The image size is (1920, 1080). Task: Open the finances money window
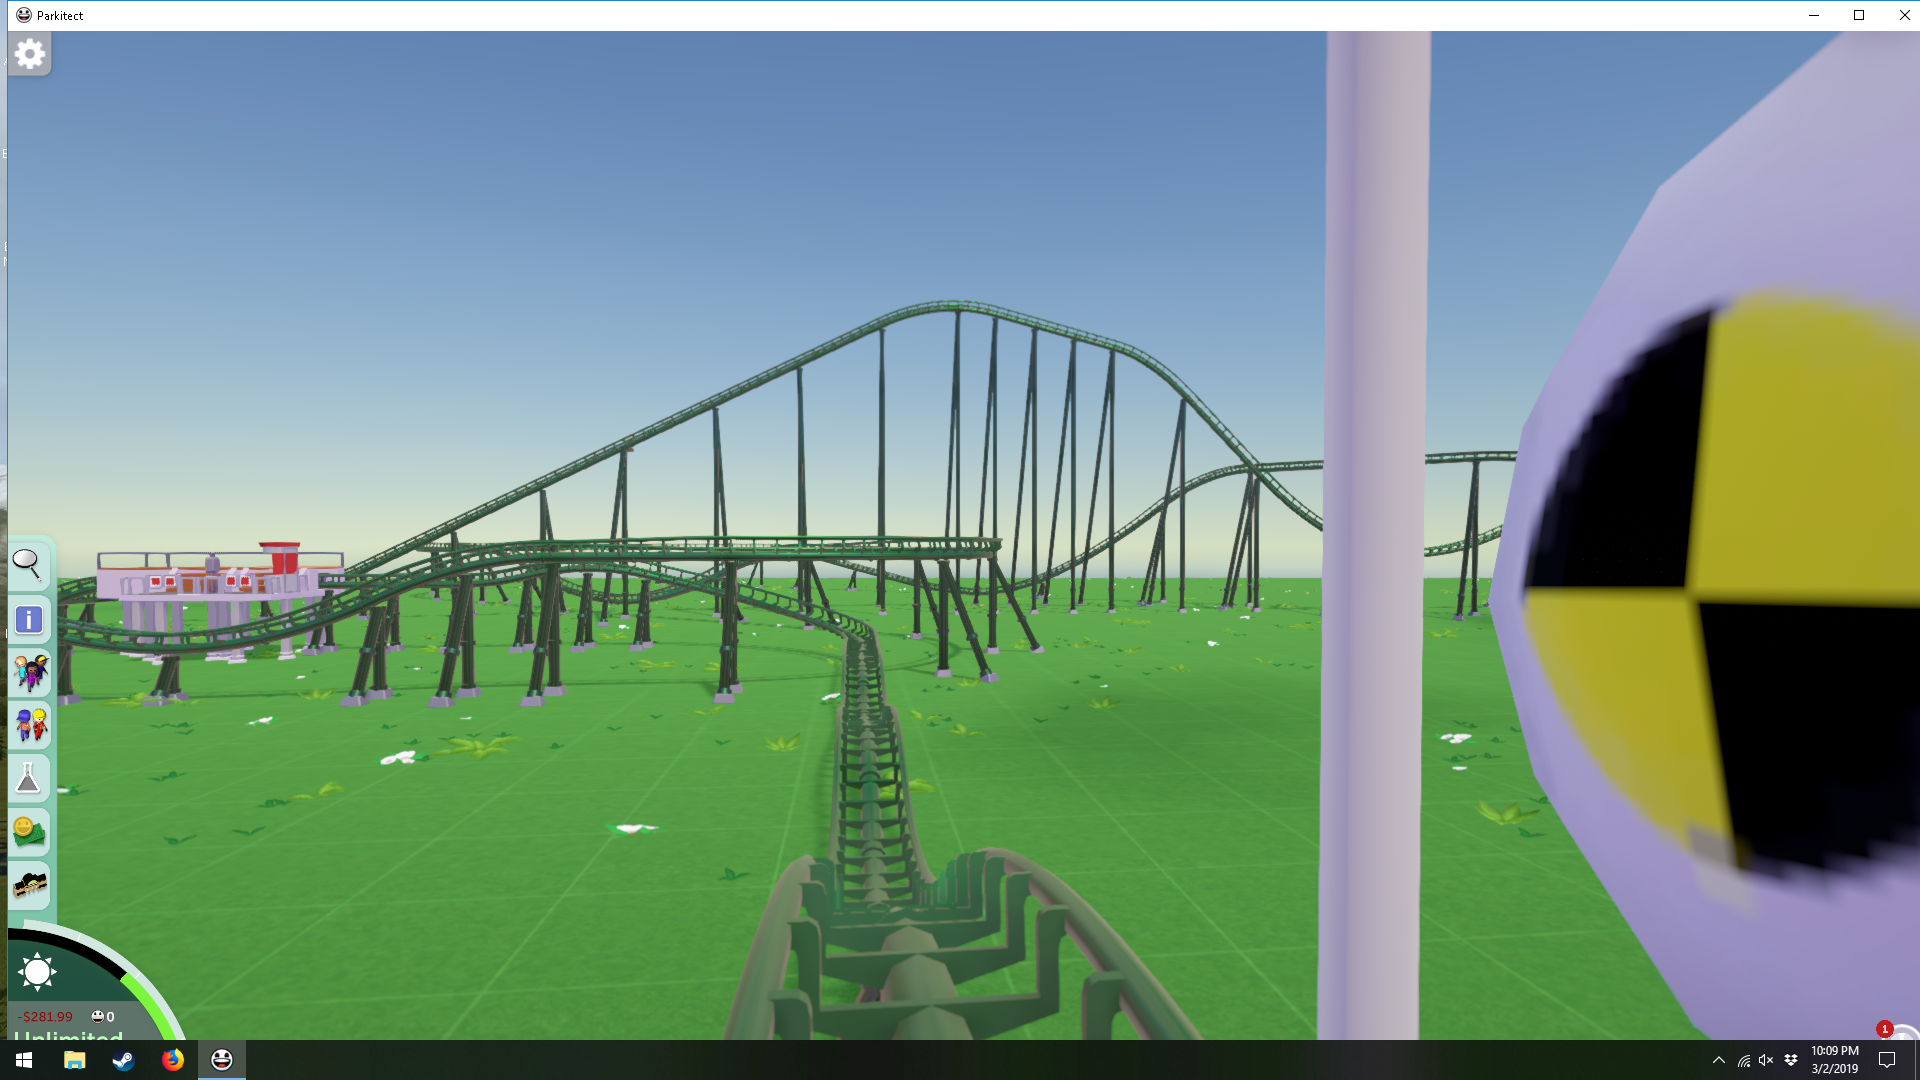[29, 832]
